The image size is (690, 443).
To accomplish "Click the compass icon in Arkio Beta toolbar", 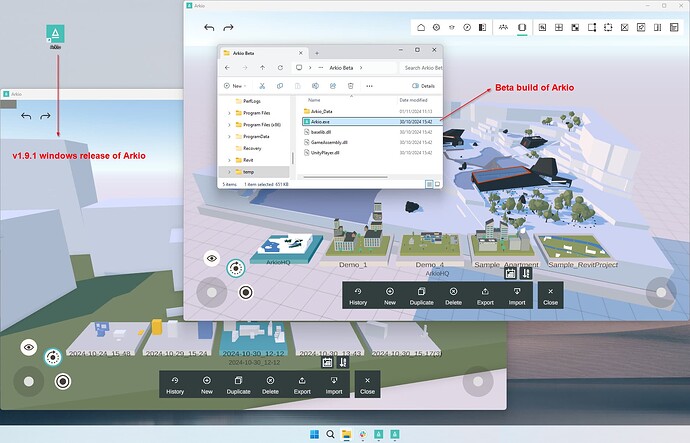I will pos(467,27).
